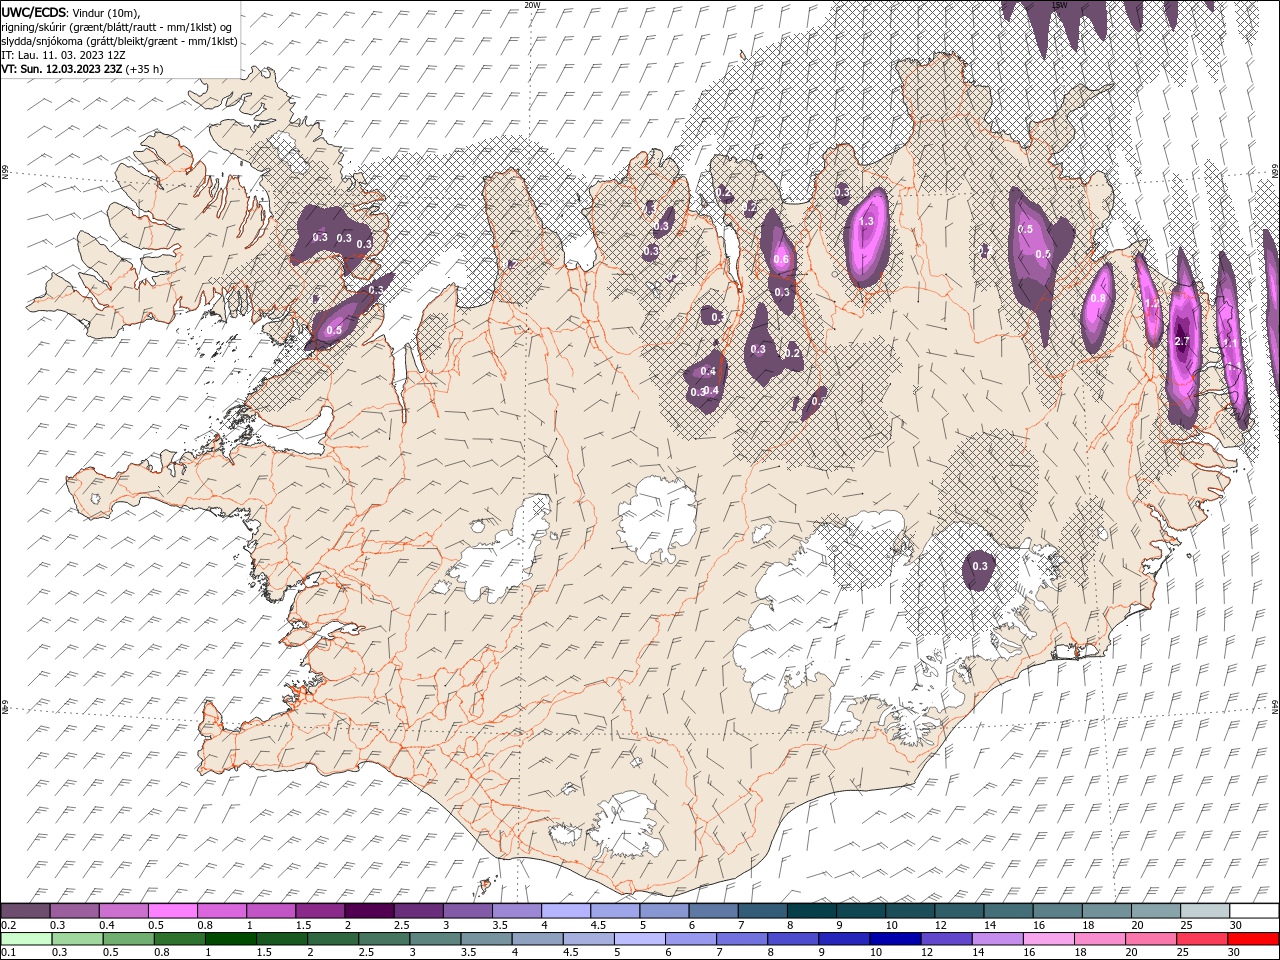
Task: Click the '2.5' label under the upper scale
Action: 400,925
